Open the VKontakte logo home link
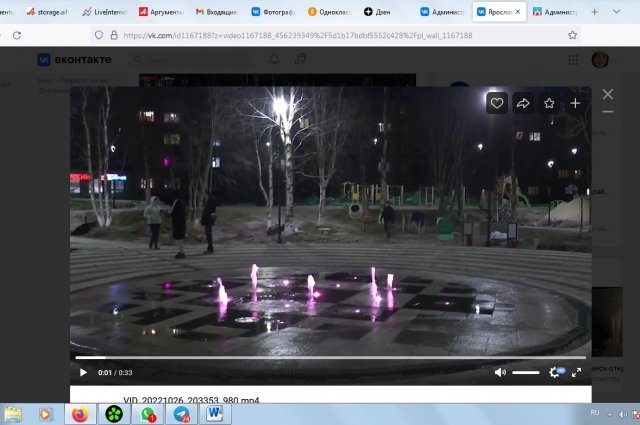 click(74, 60)
